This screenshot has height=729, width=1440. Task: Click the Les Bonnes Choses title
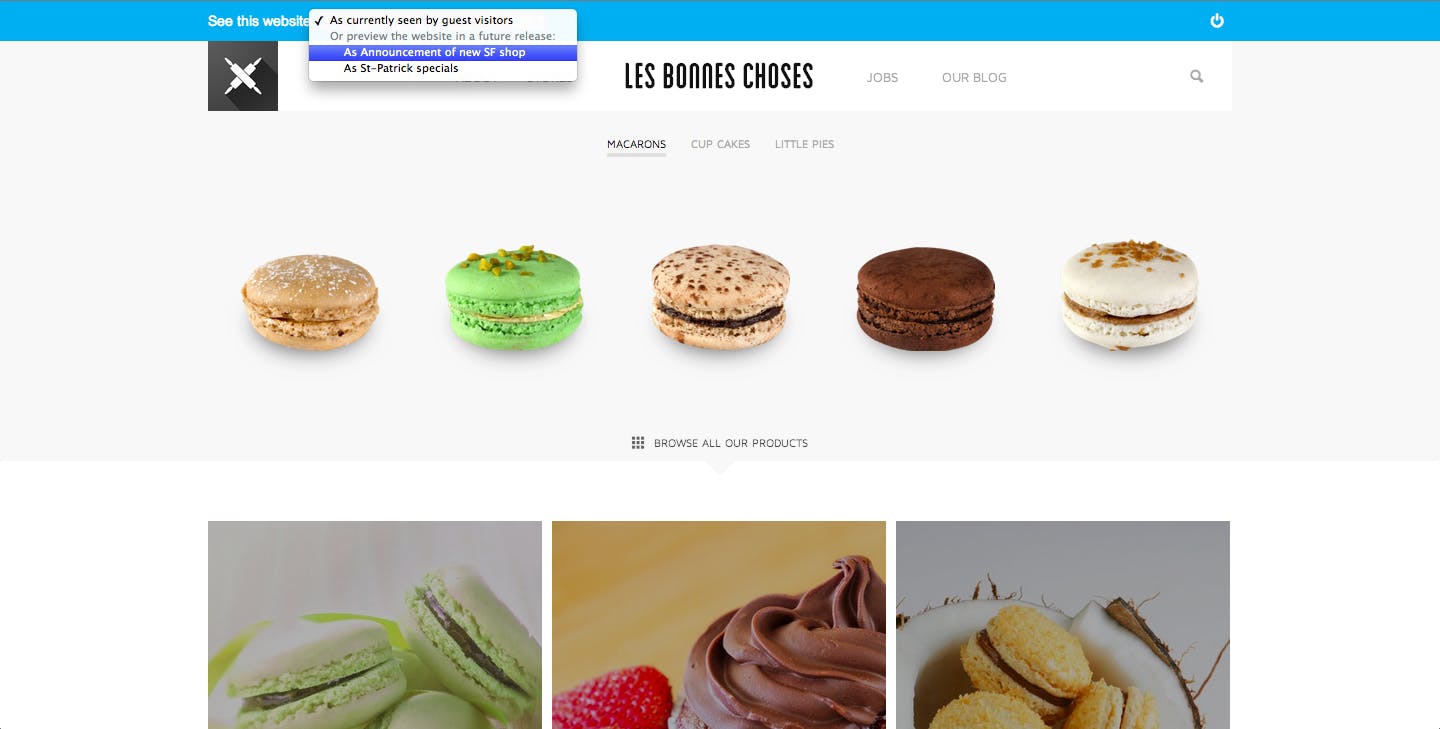(719, 76)
